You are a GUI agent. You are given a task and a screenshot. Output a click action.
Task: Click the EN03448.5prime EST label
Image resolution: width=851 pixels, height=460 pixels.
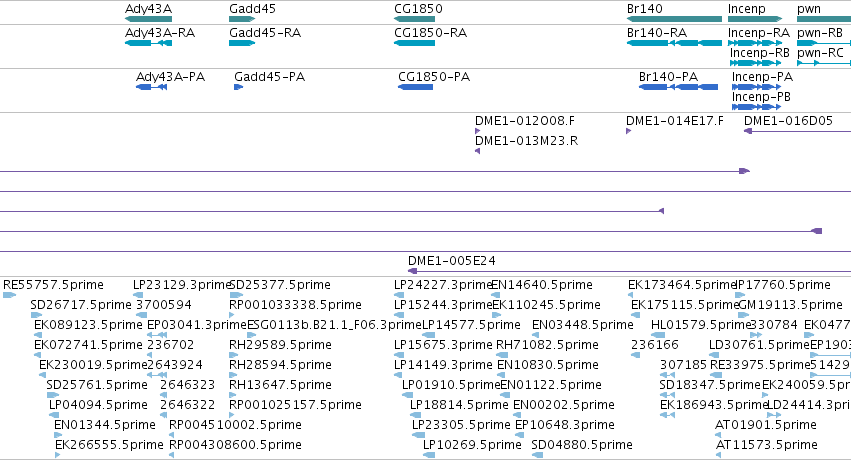point(582,324)
